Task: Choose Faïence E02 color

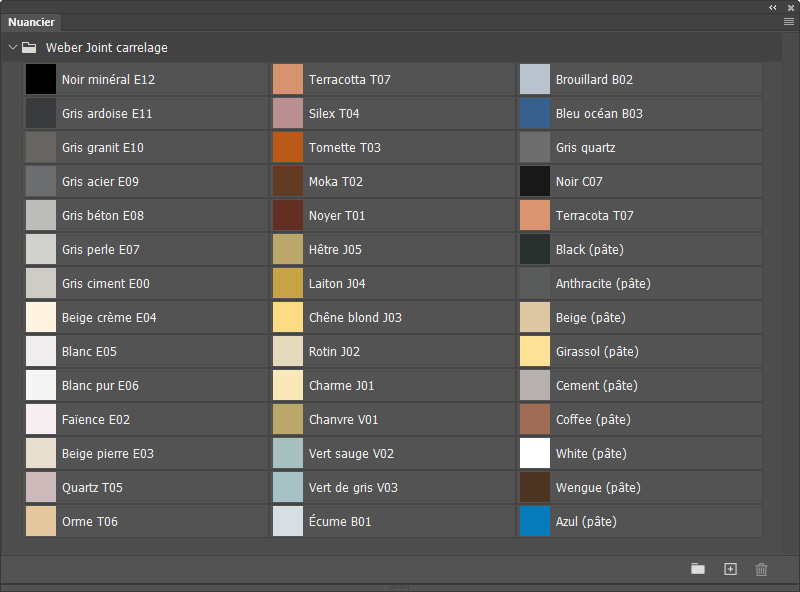Action: (41, 420)
